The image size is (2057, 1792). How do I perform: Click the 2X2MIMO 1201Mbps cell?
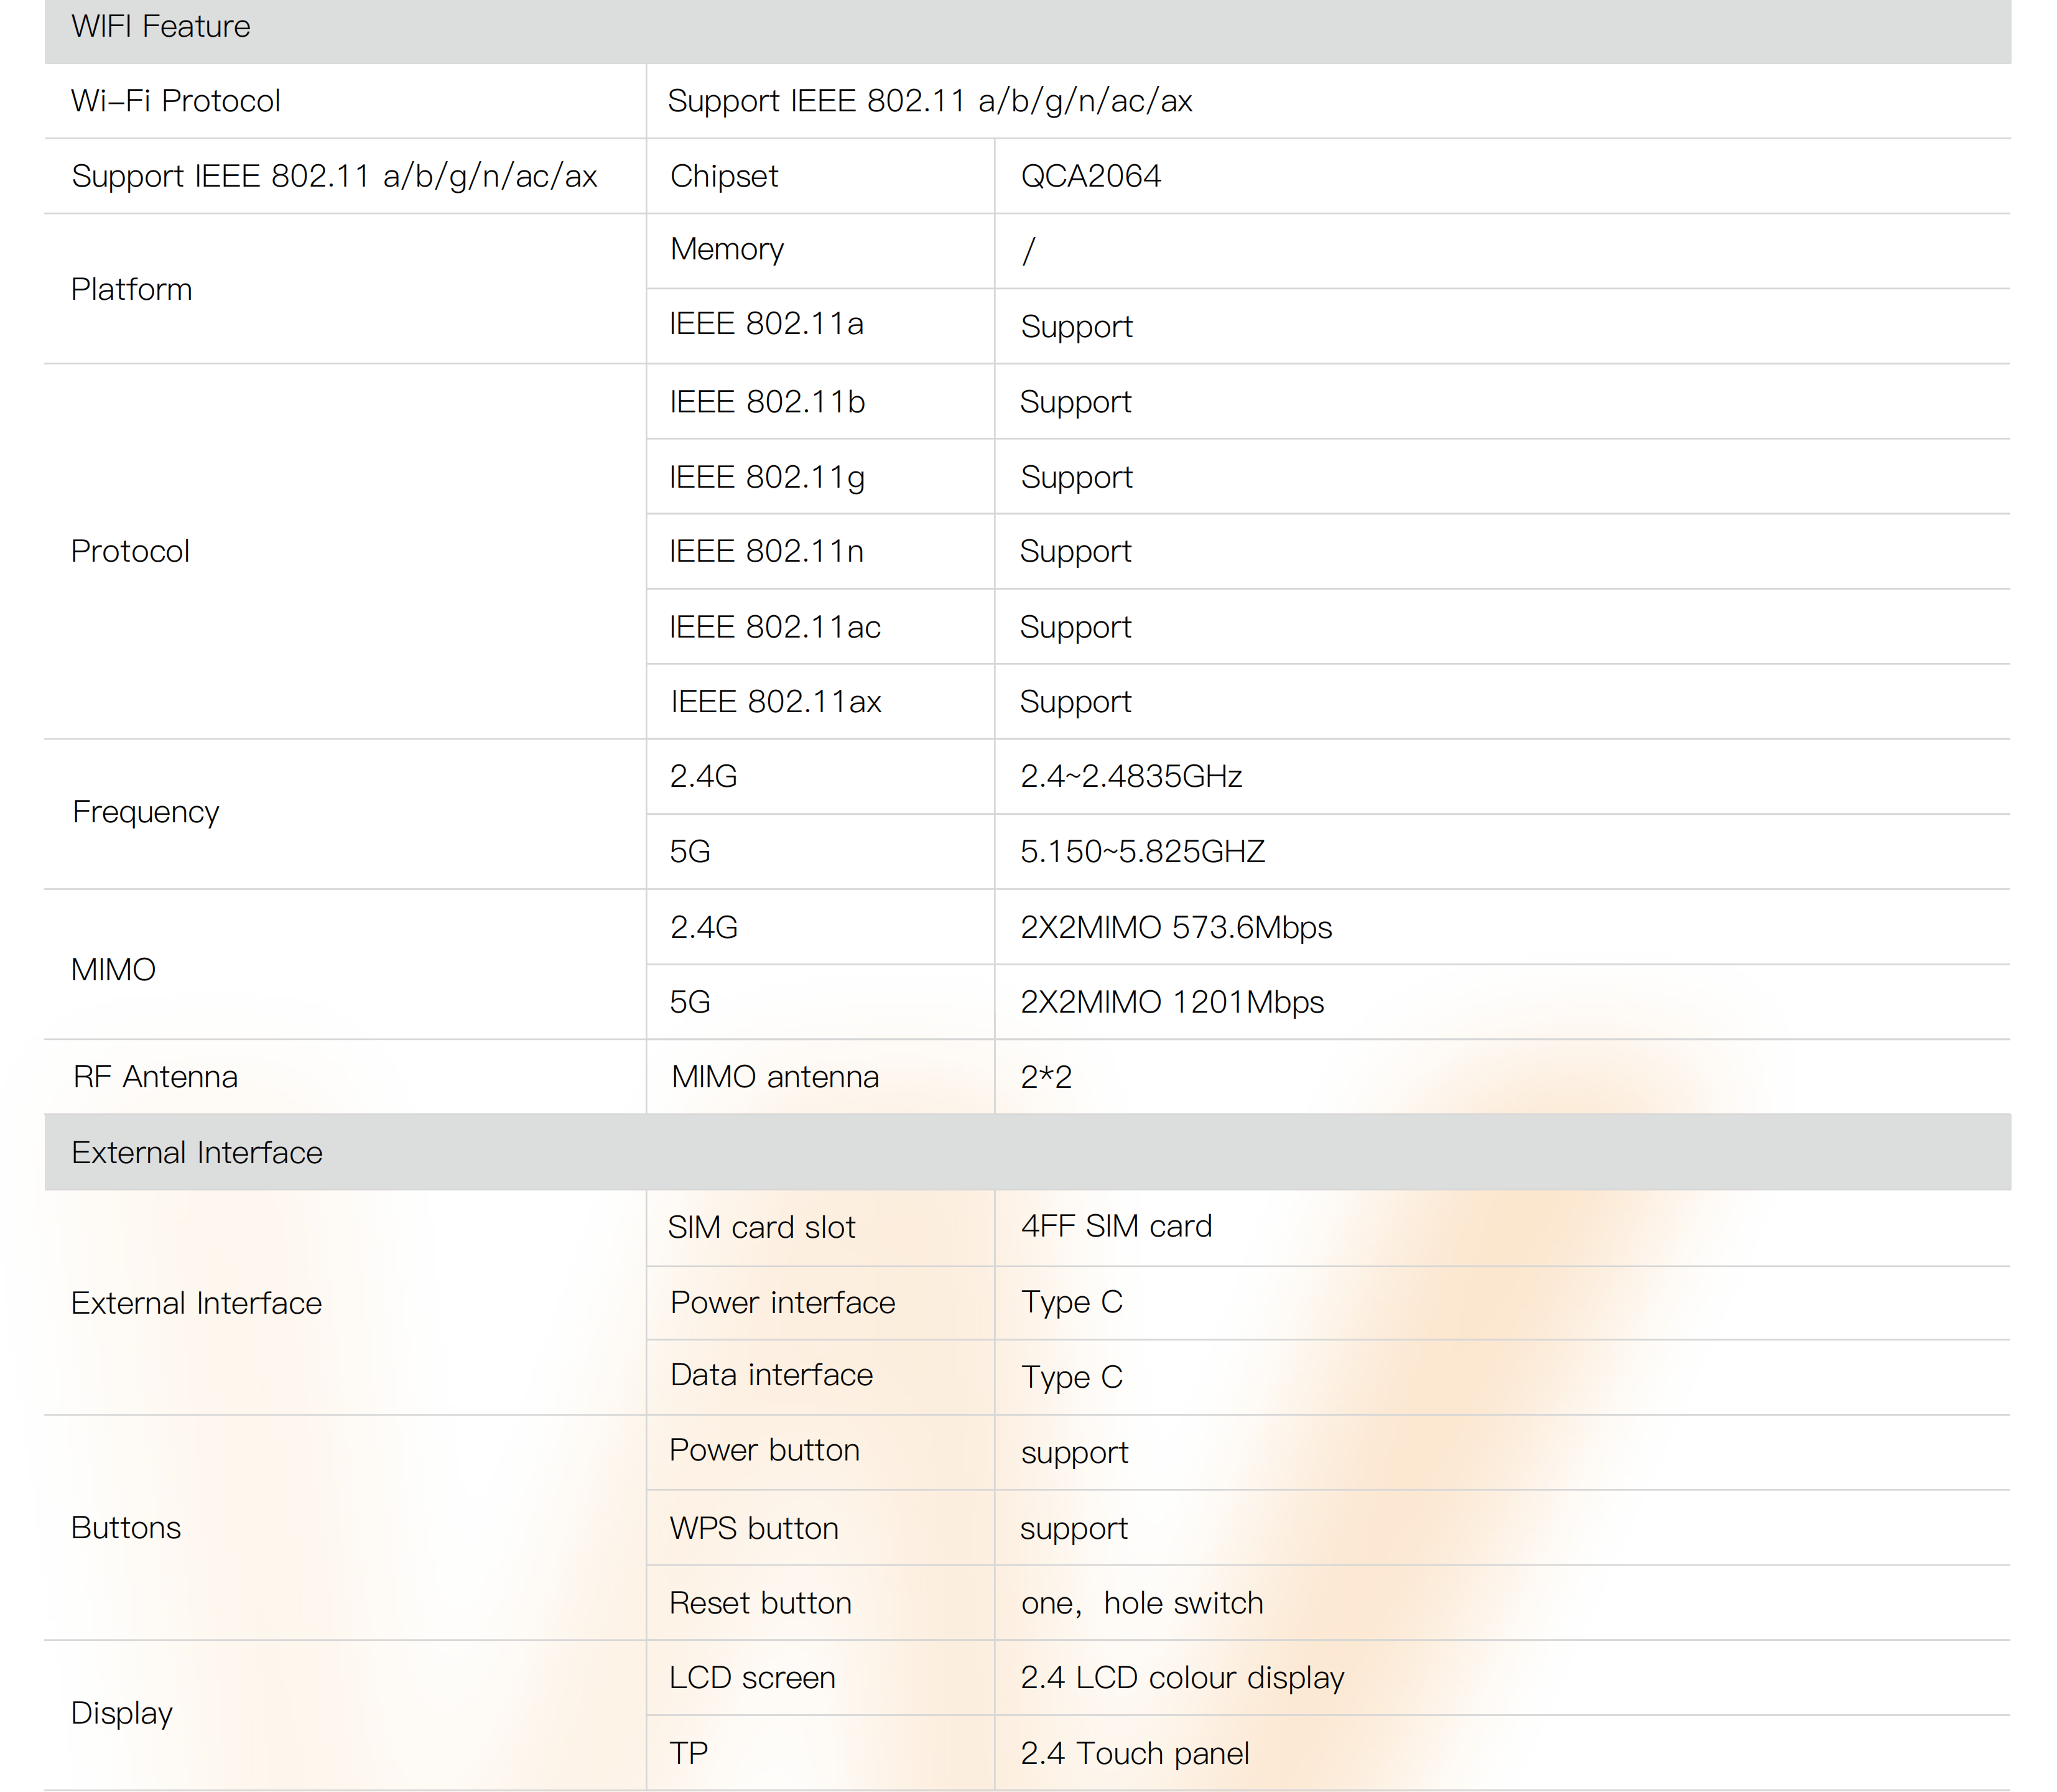coord(1171,1002)
